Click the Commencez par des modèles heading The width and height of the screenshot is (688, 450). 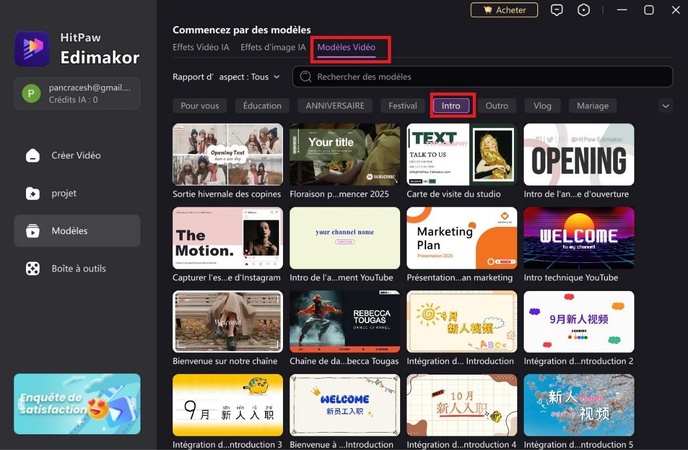(x=241, y=30)
